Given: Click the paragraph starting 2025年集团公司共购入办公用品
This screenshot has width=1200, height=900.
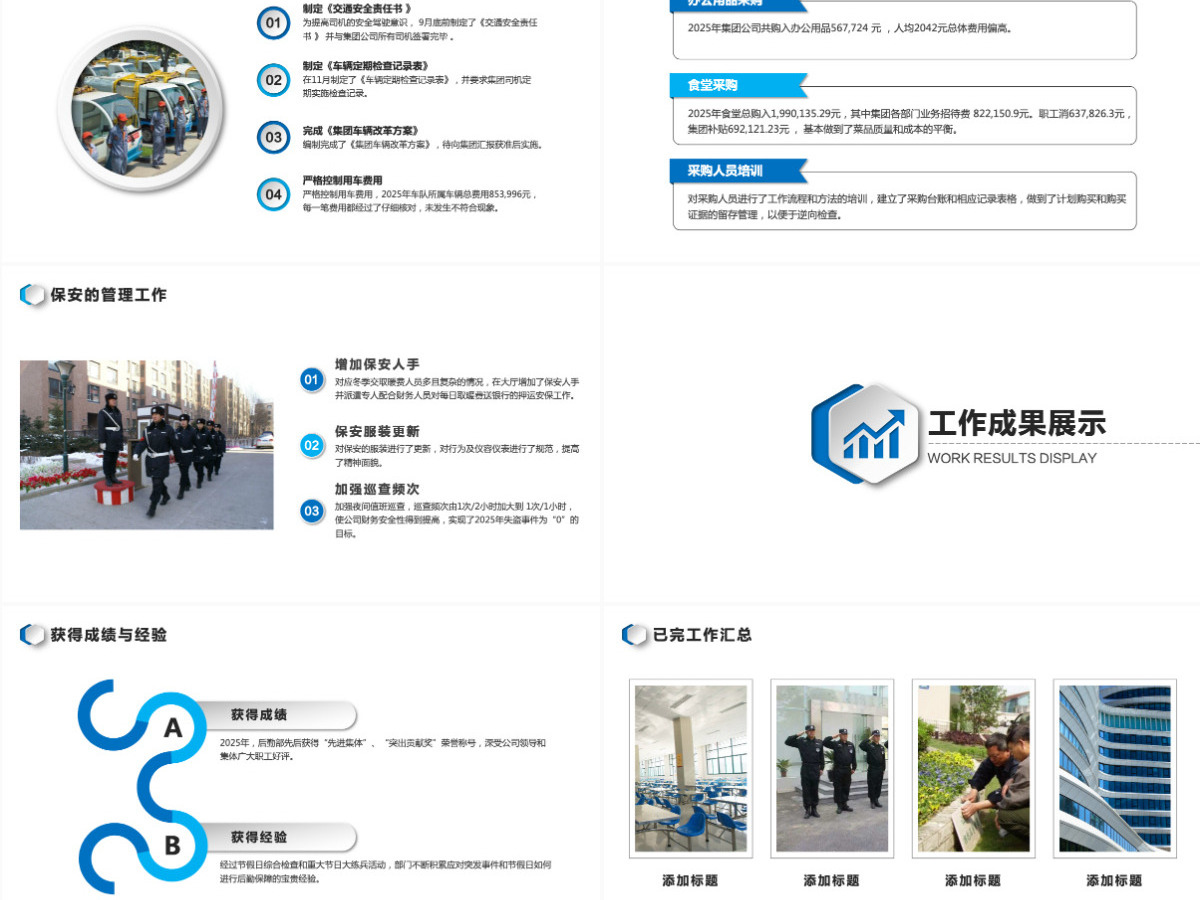Looking at the screenshot, I should [x=850, y=28].
